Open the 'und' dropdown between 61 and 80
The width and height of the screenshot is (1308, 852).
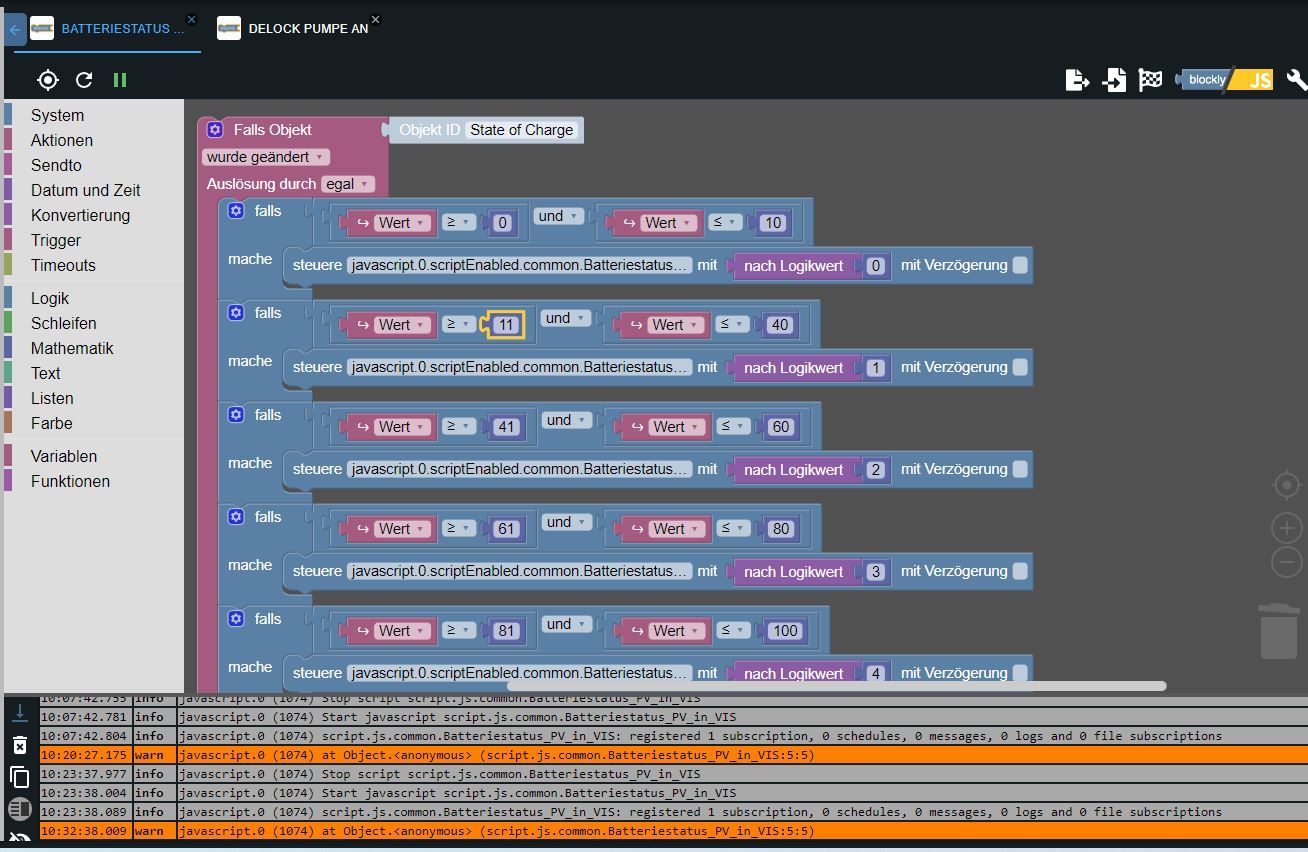[567, 522]
